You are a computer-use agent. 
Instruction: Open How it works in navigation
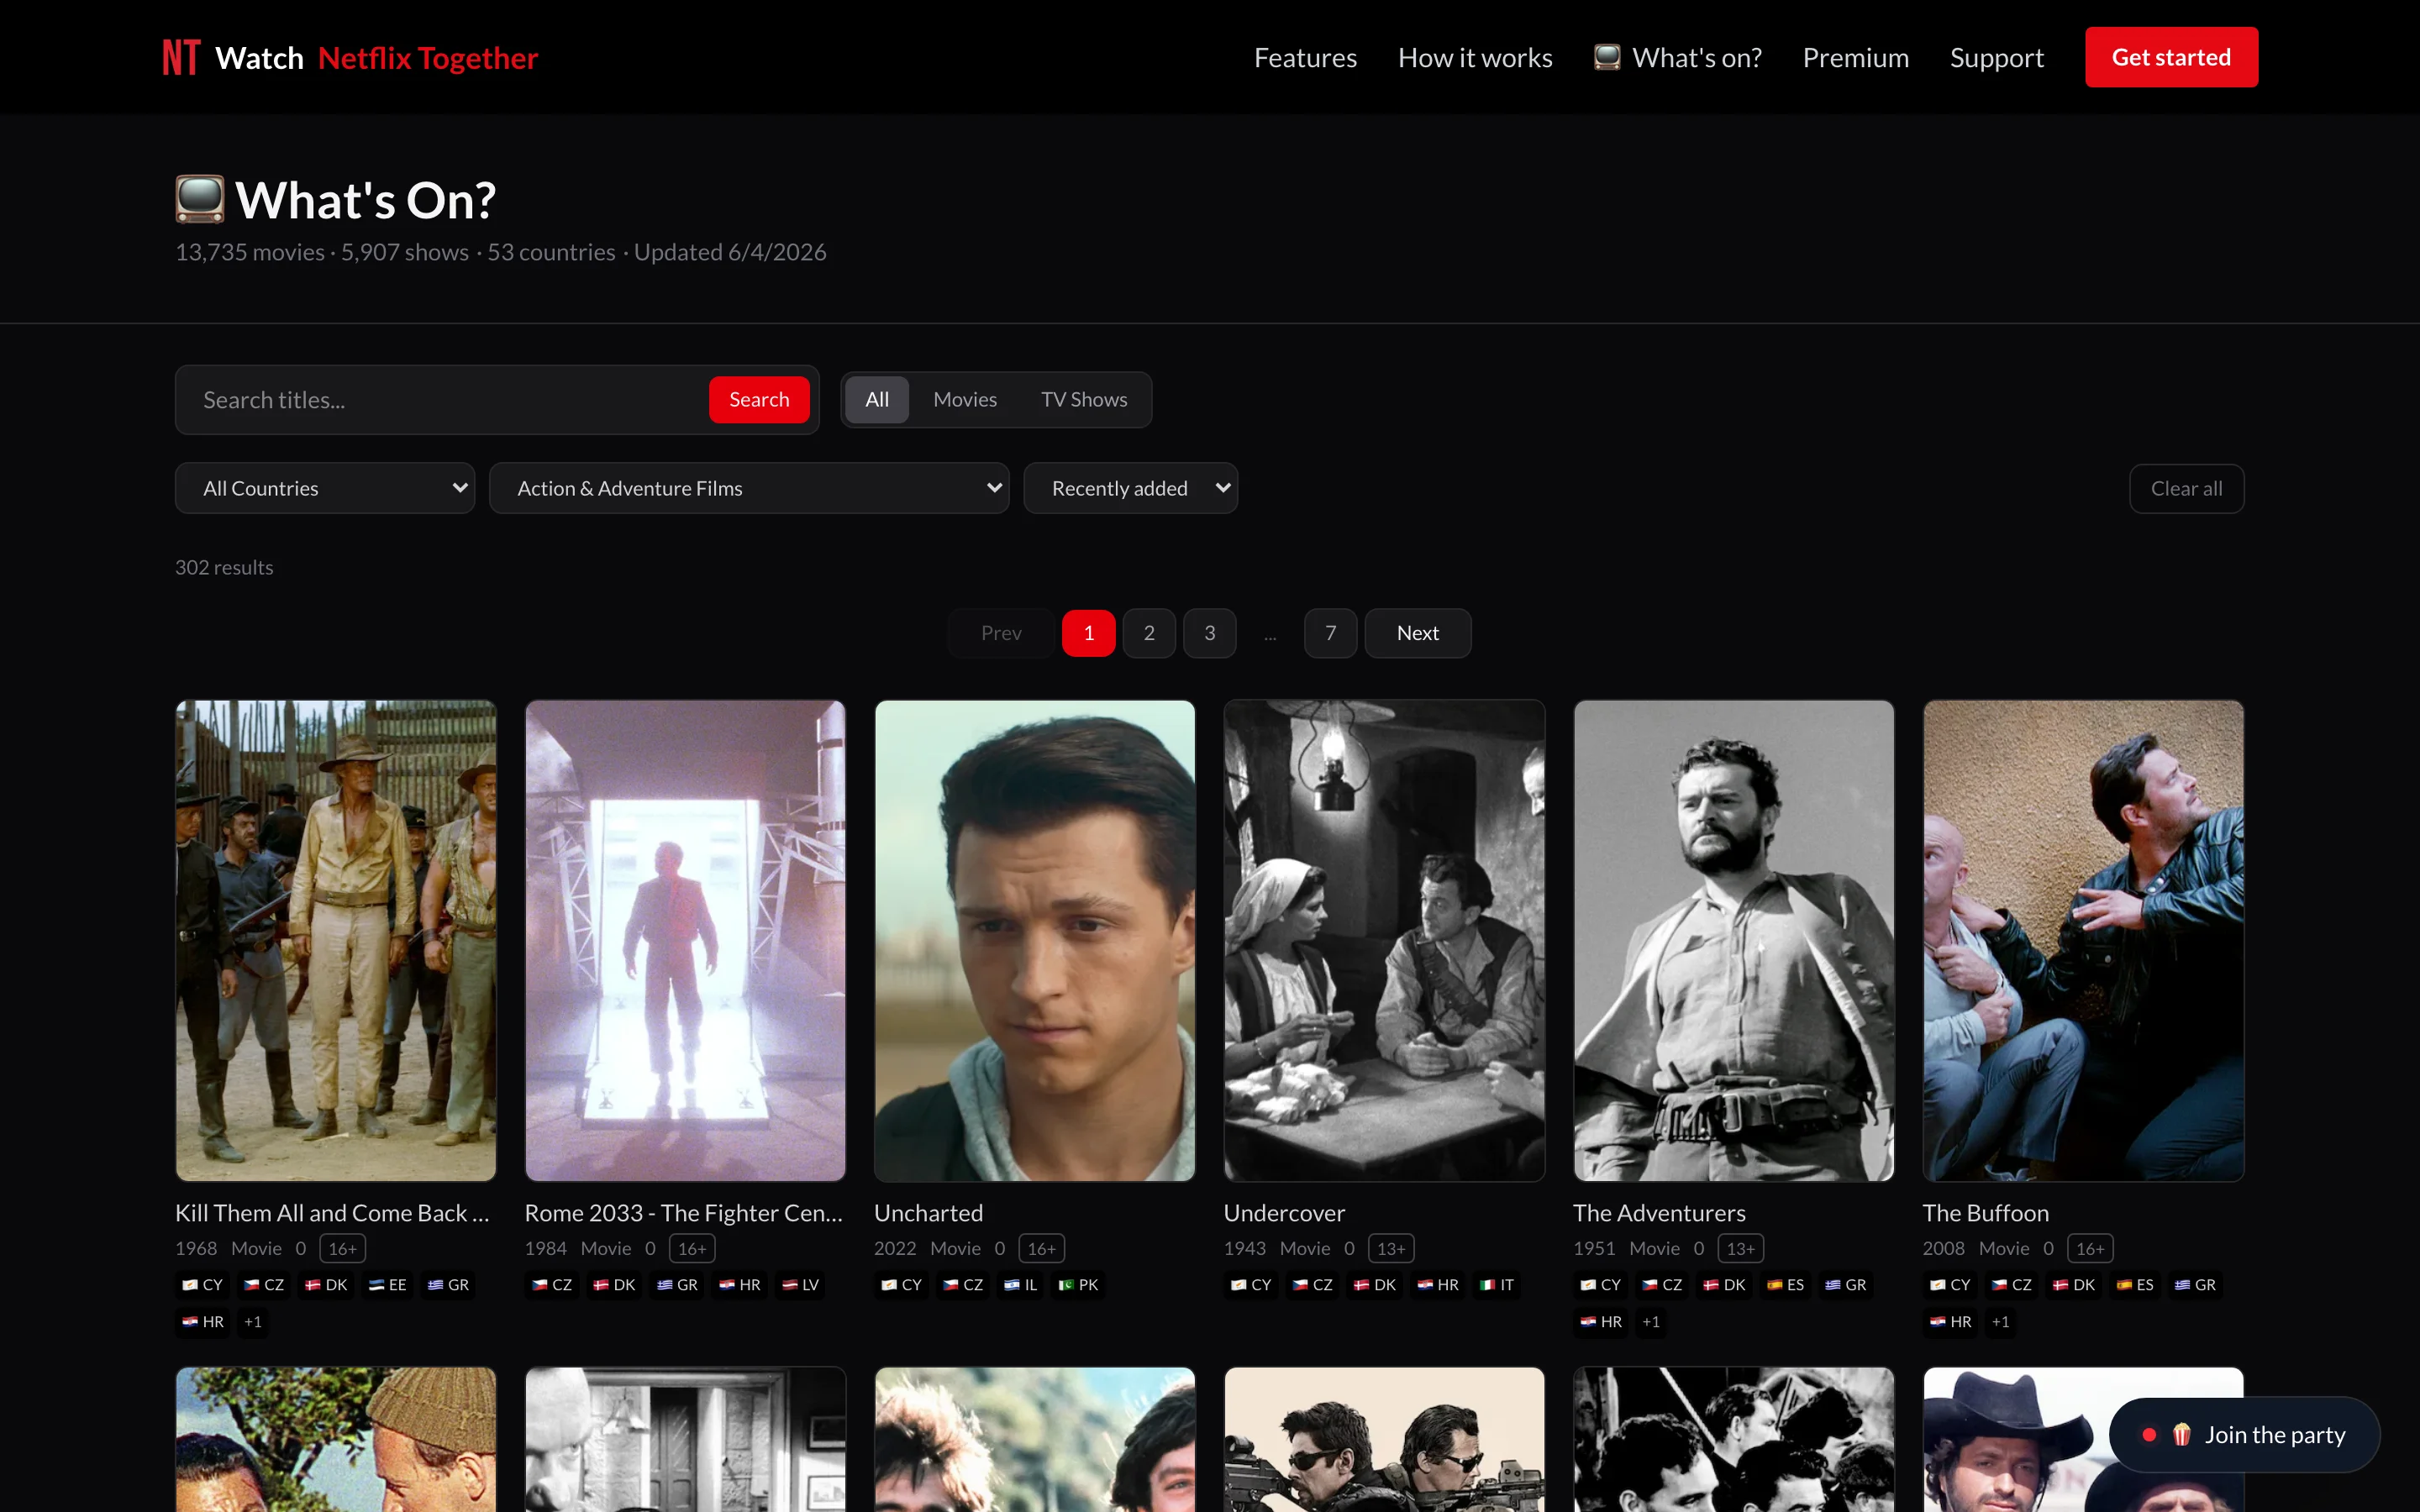(x=1475, y=58)
